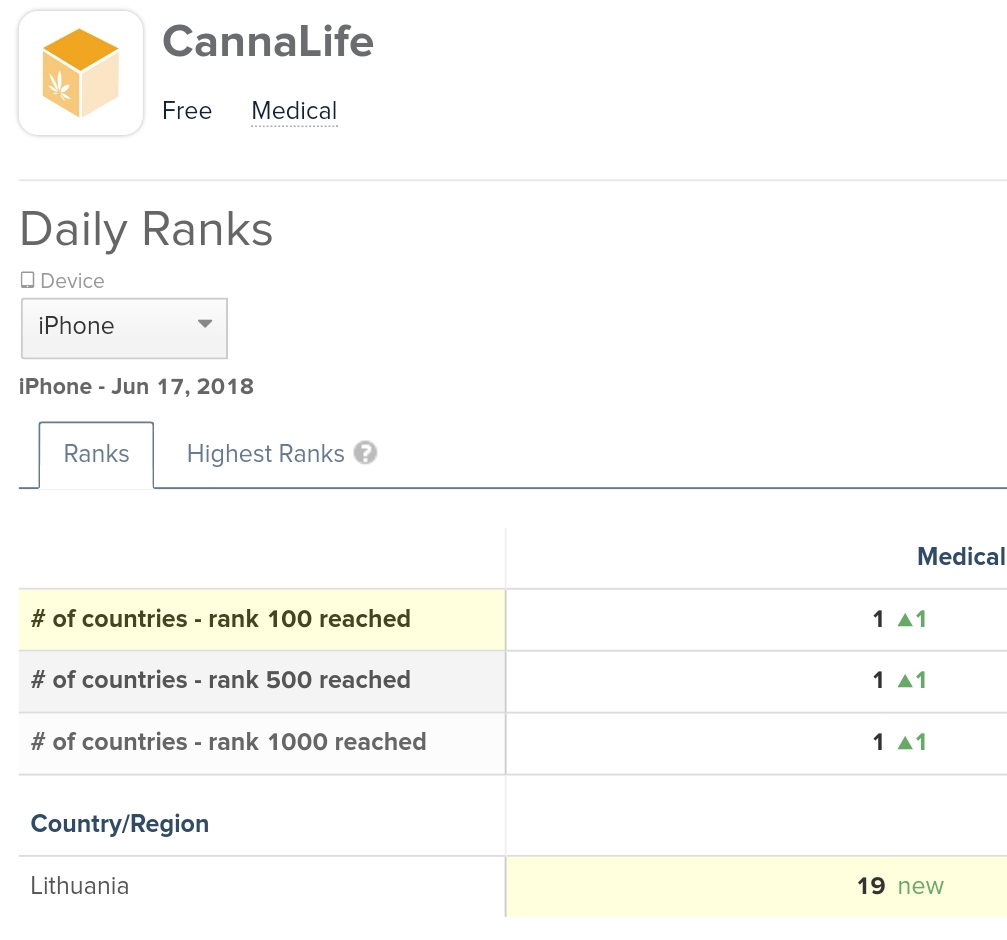Open the Free category link
The image size is (1007, 940).
point(187,111)
